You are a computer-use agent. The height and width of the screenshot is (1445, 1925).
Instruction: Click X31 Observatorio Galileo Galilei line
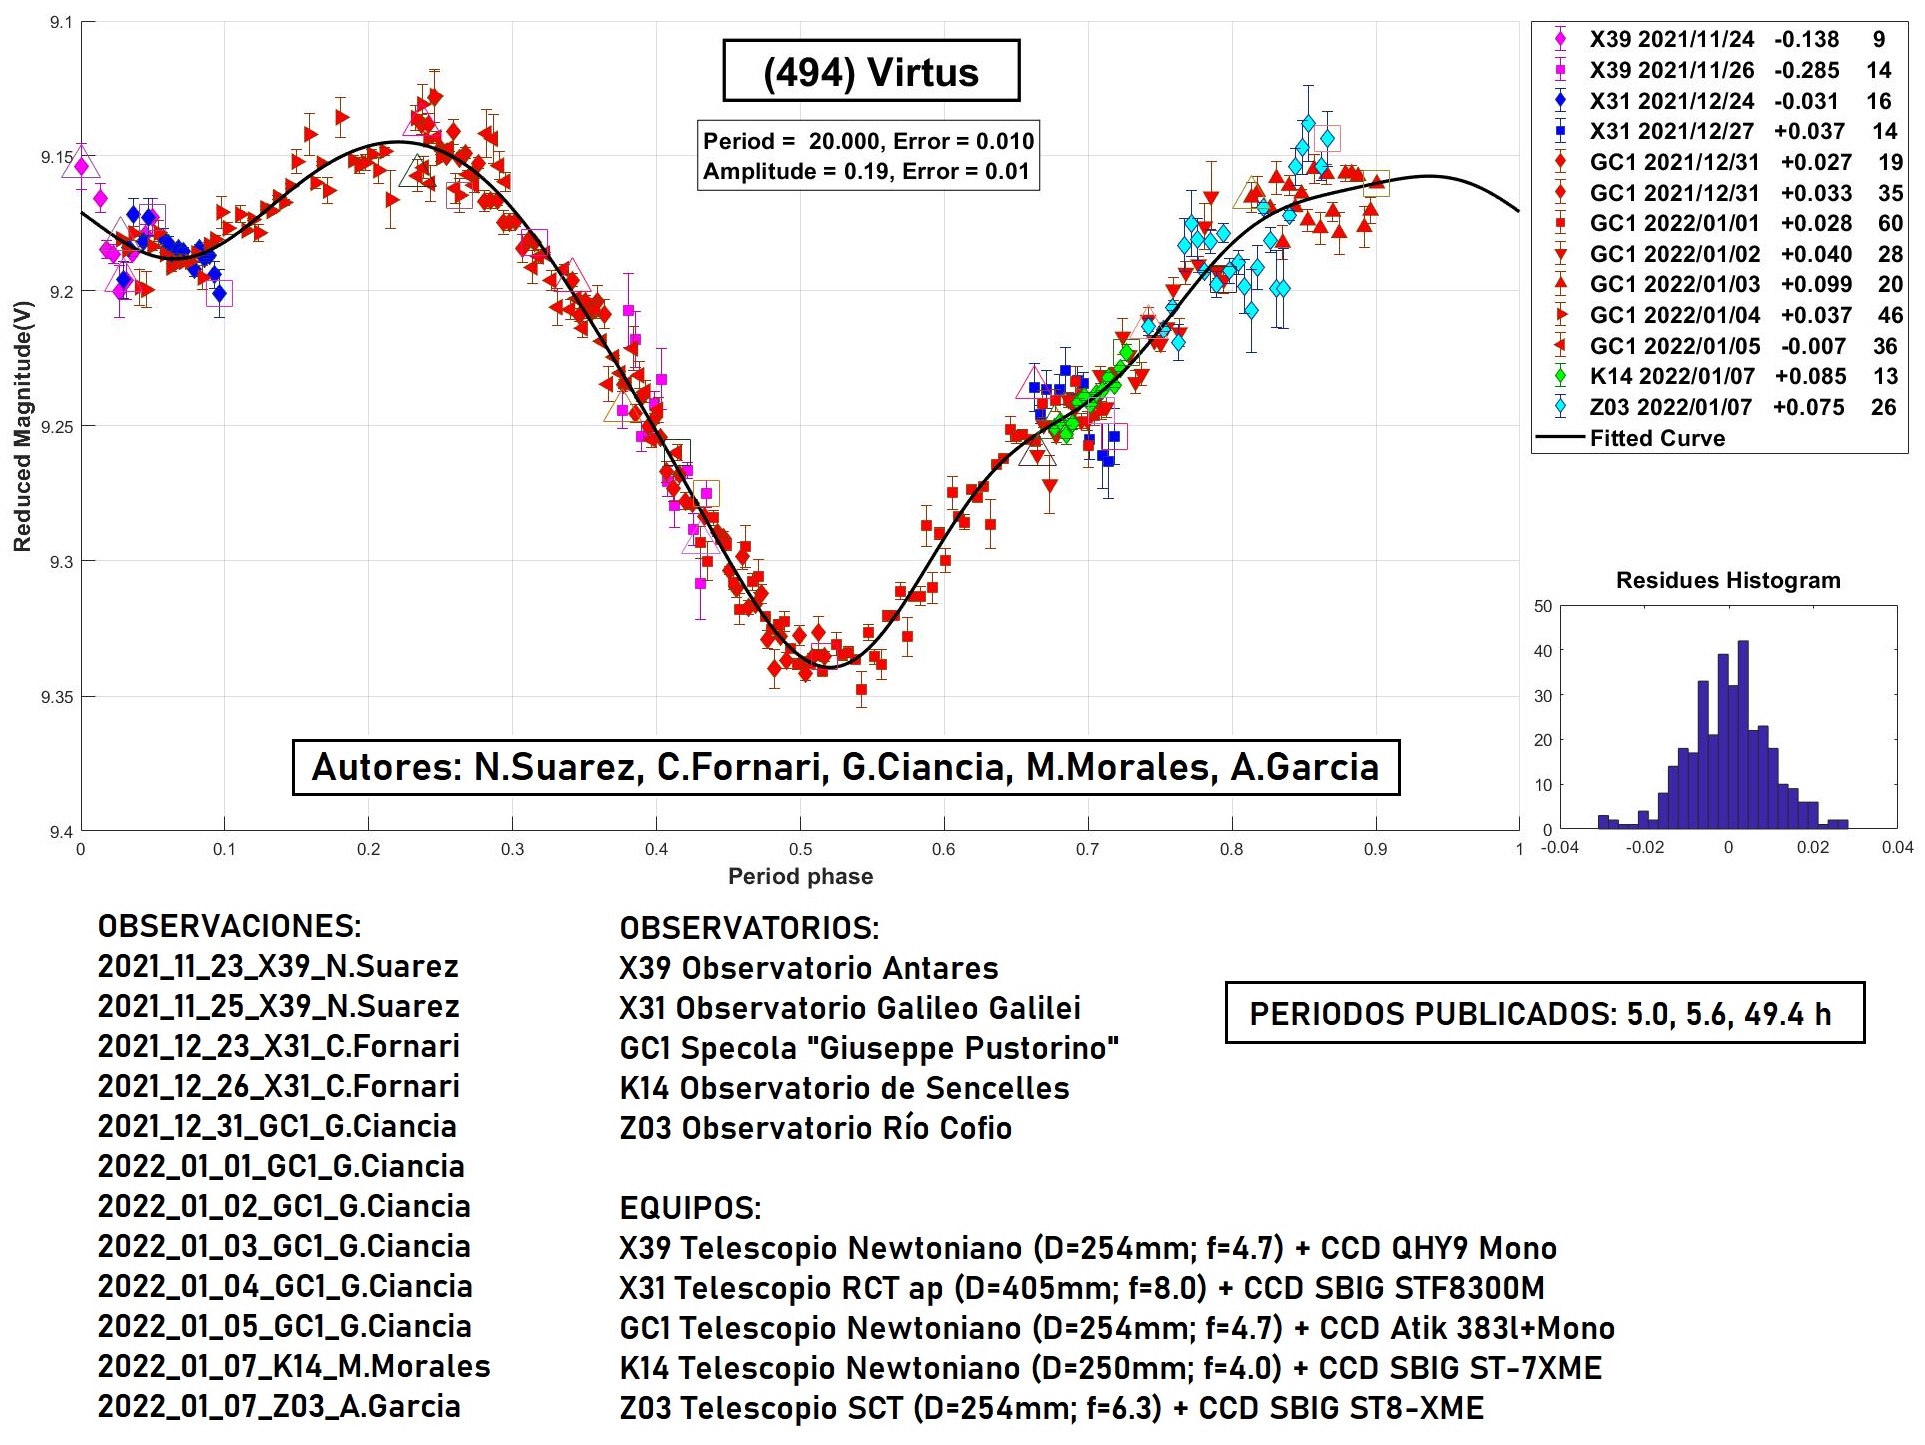coord(850,1008)
